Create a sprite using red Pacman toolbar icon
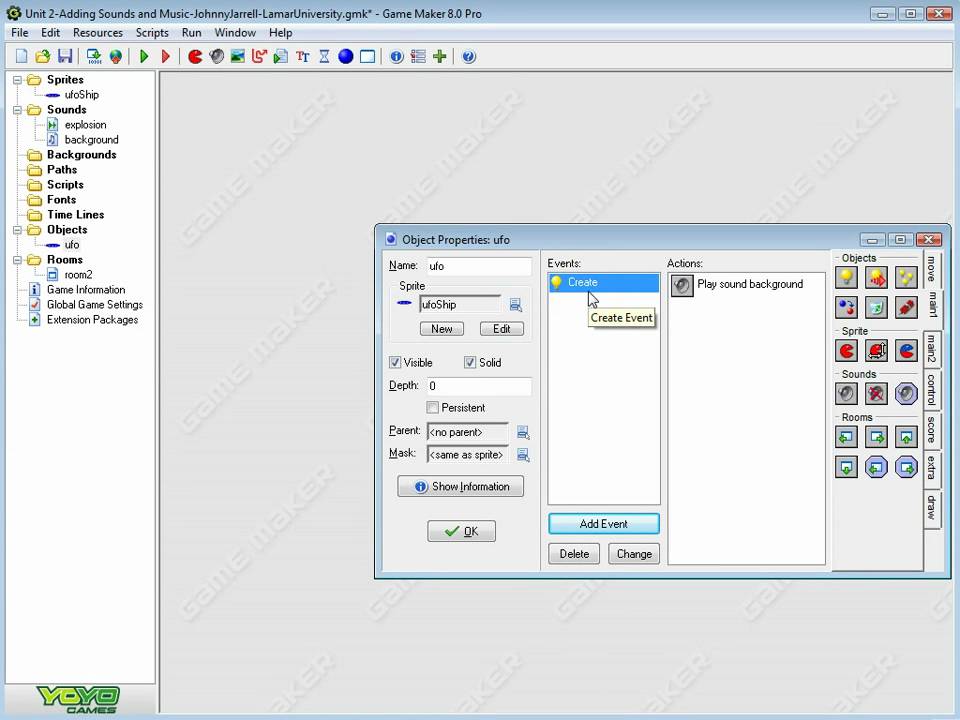 [195, 57]
